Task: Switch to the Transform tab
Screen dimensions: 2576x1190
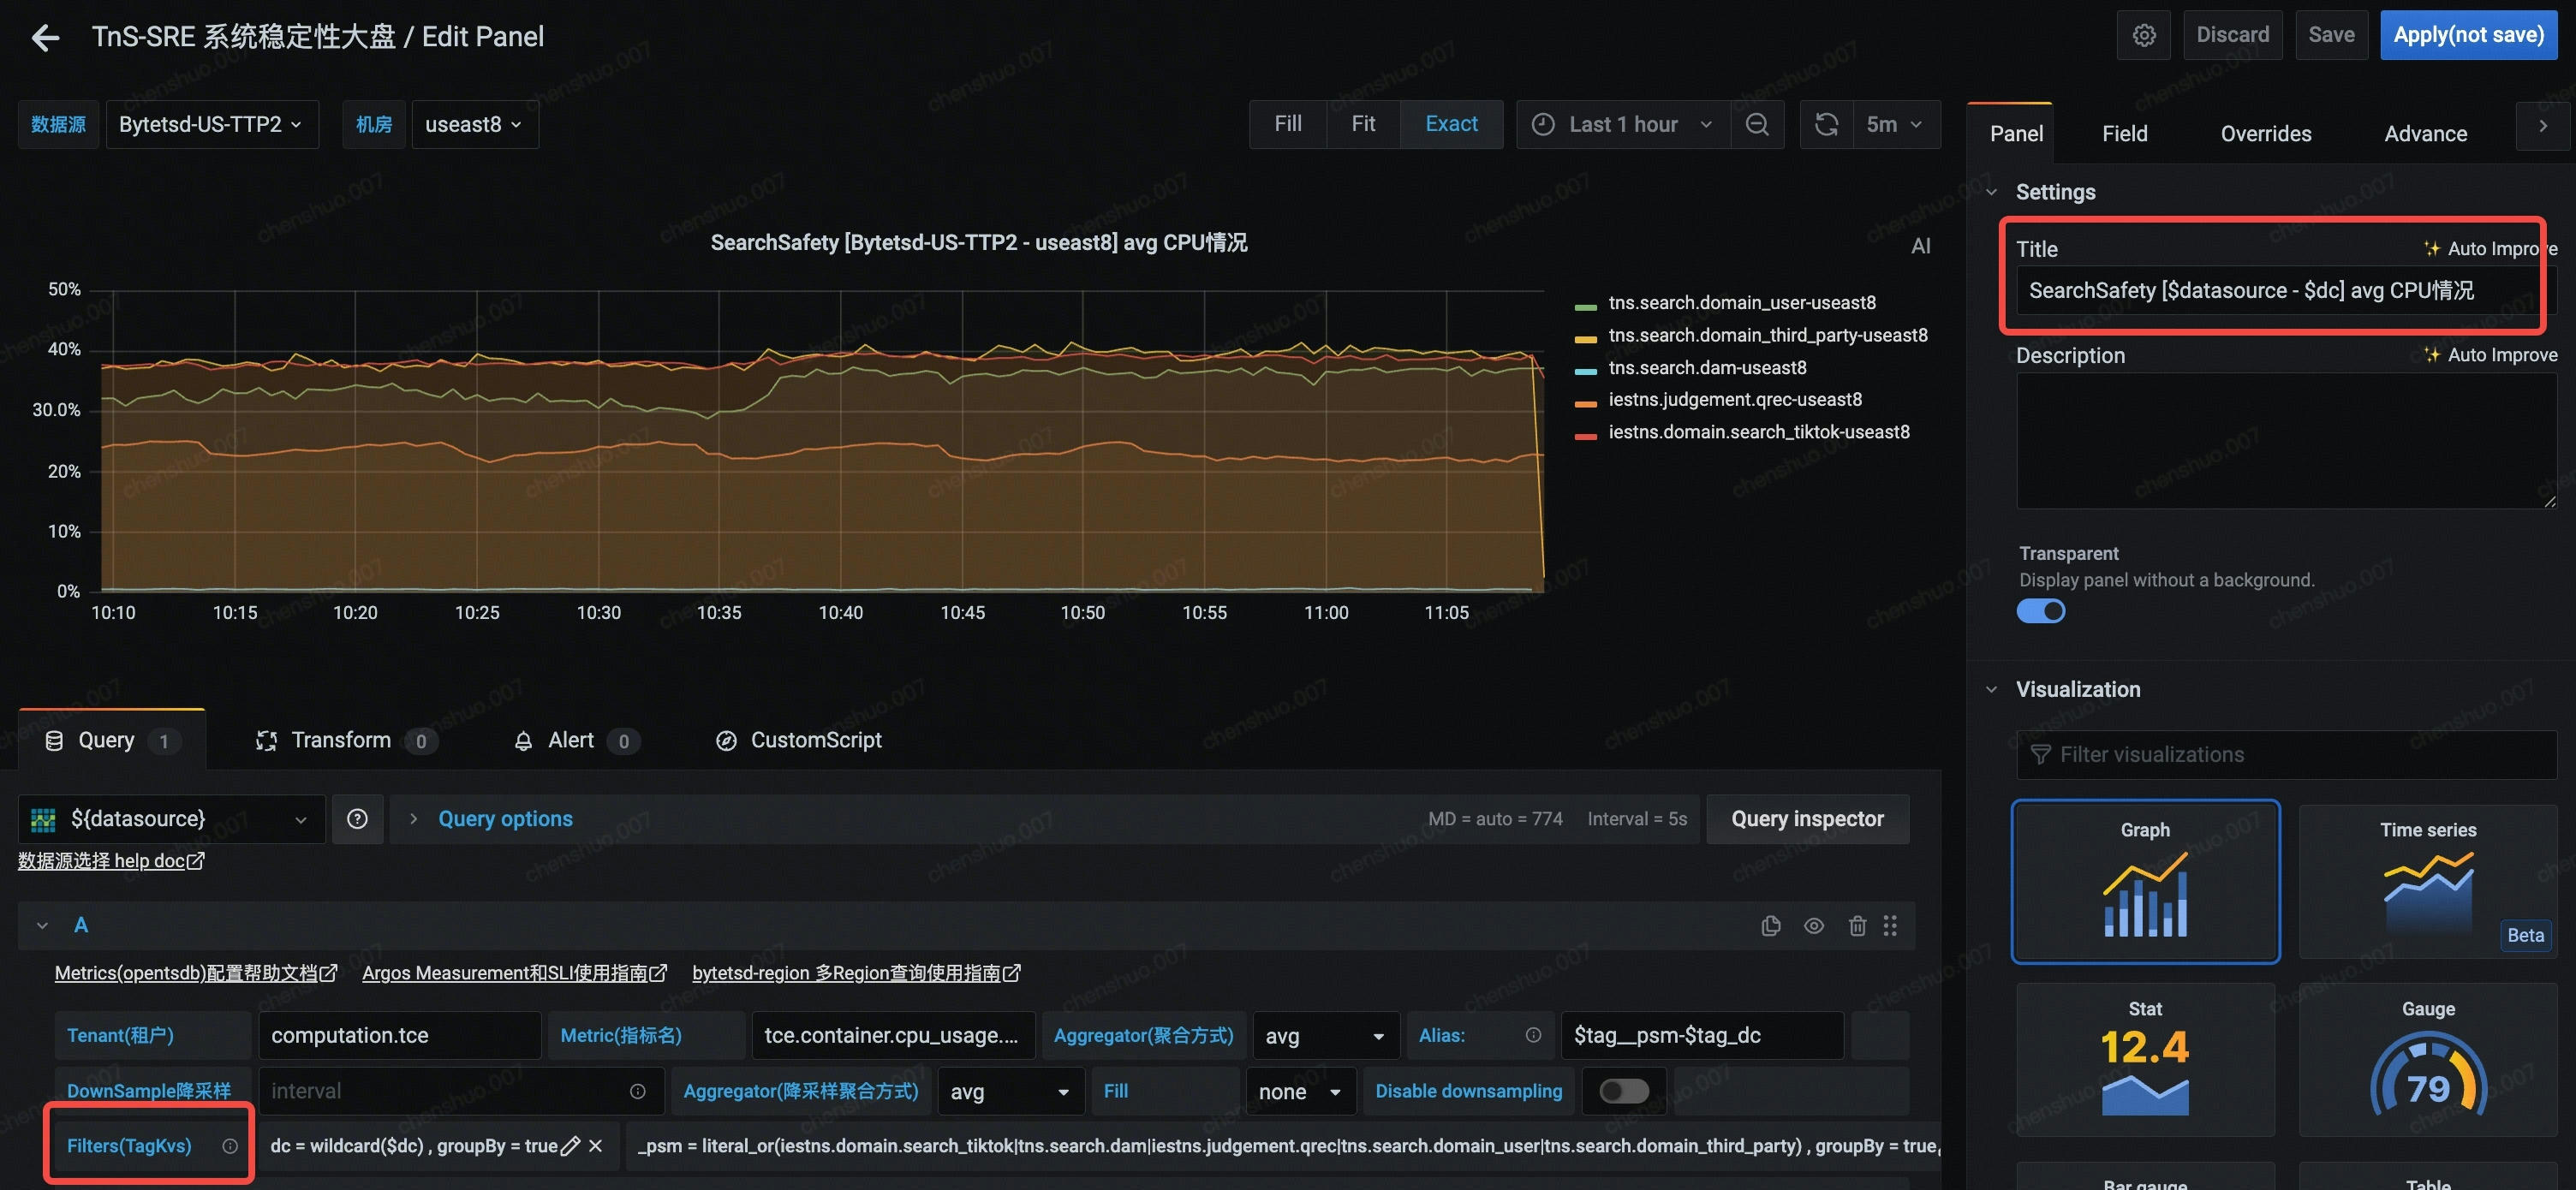Action: [341, 740]
